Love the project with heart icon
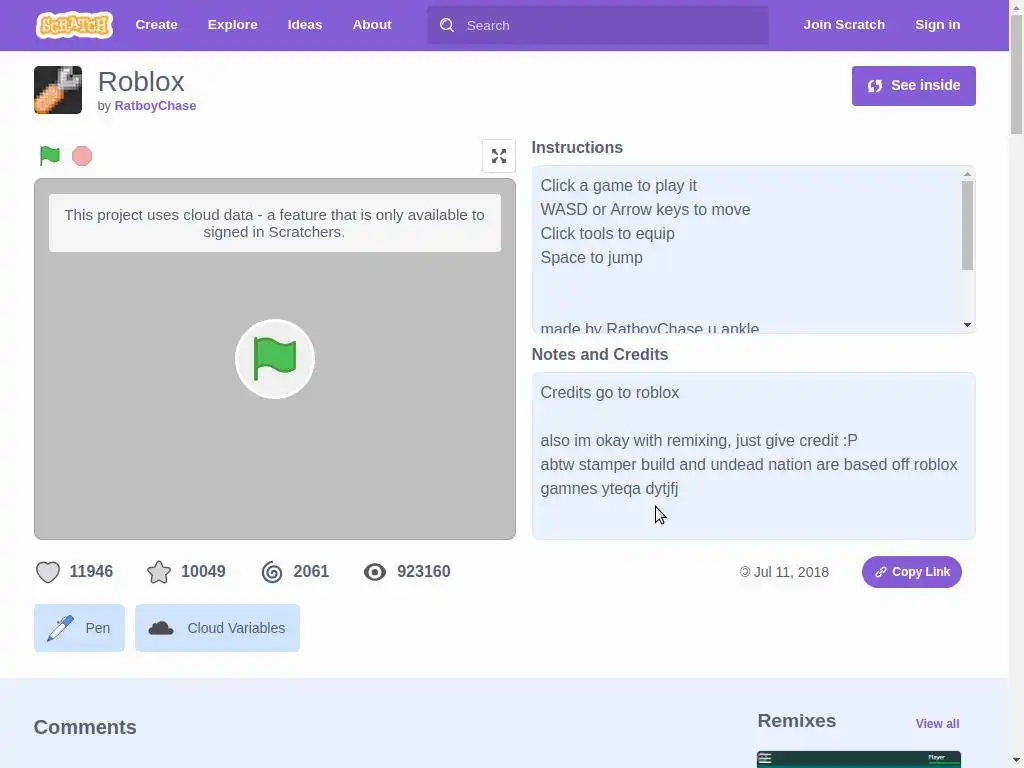 [x=48, y=572]
